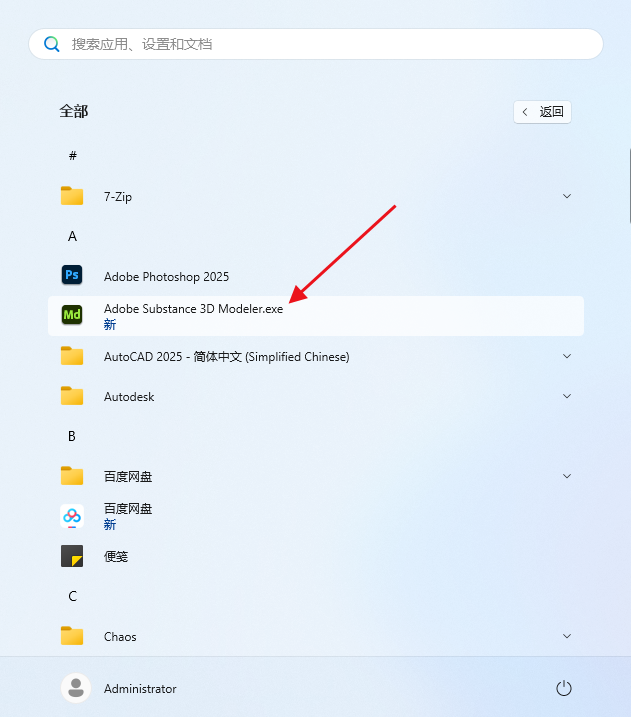Open the power options button
Viewport: 631px width, 717px height.
(x=564, y=688)
